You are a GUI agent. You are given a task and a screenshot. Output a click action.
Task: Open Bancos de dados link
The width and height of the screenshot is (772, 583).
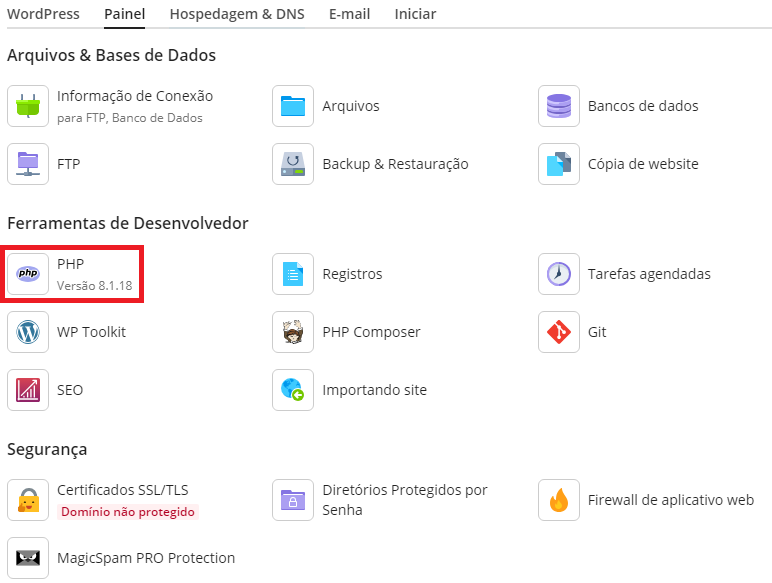click(x=643, y=106)
